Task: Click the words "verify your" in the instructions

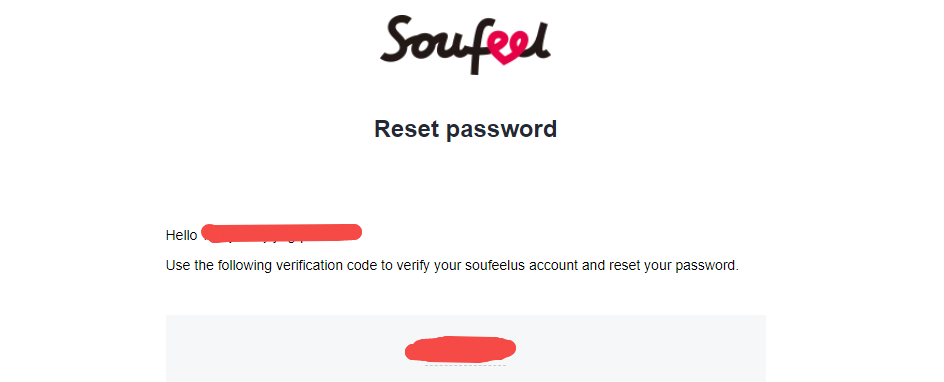Action: [x=429, y=266]
